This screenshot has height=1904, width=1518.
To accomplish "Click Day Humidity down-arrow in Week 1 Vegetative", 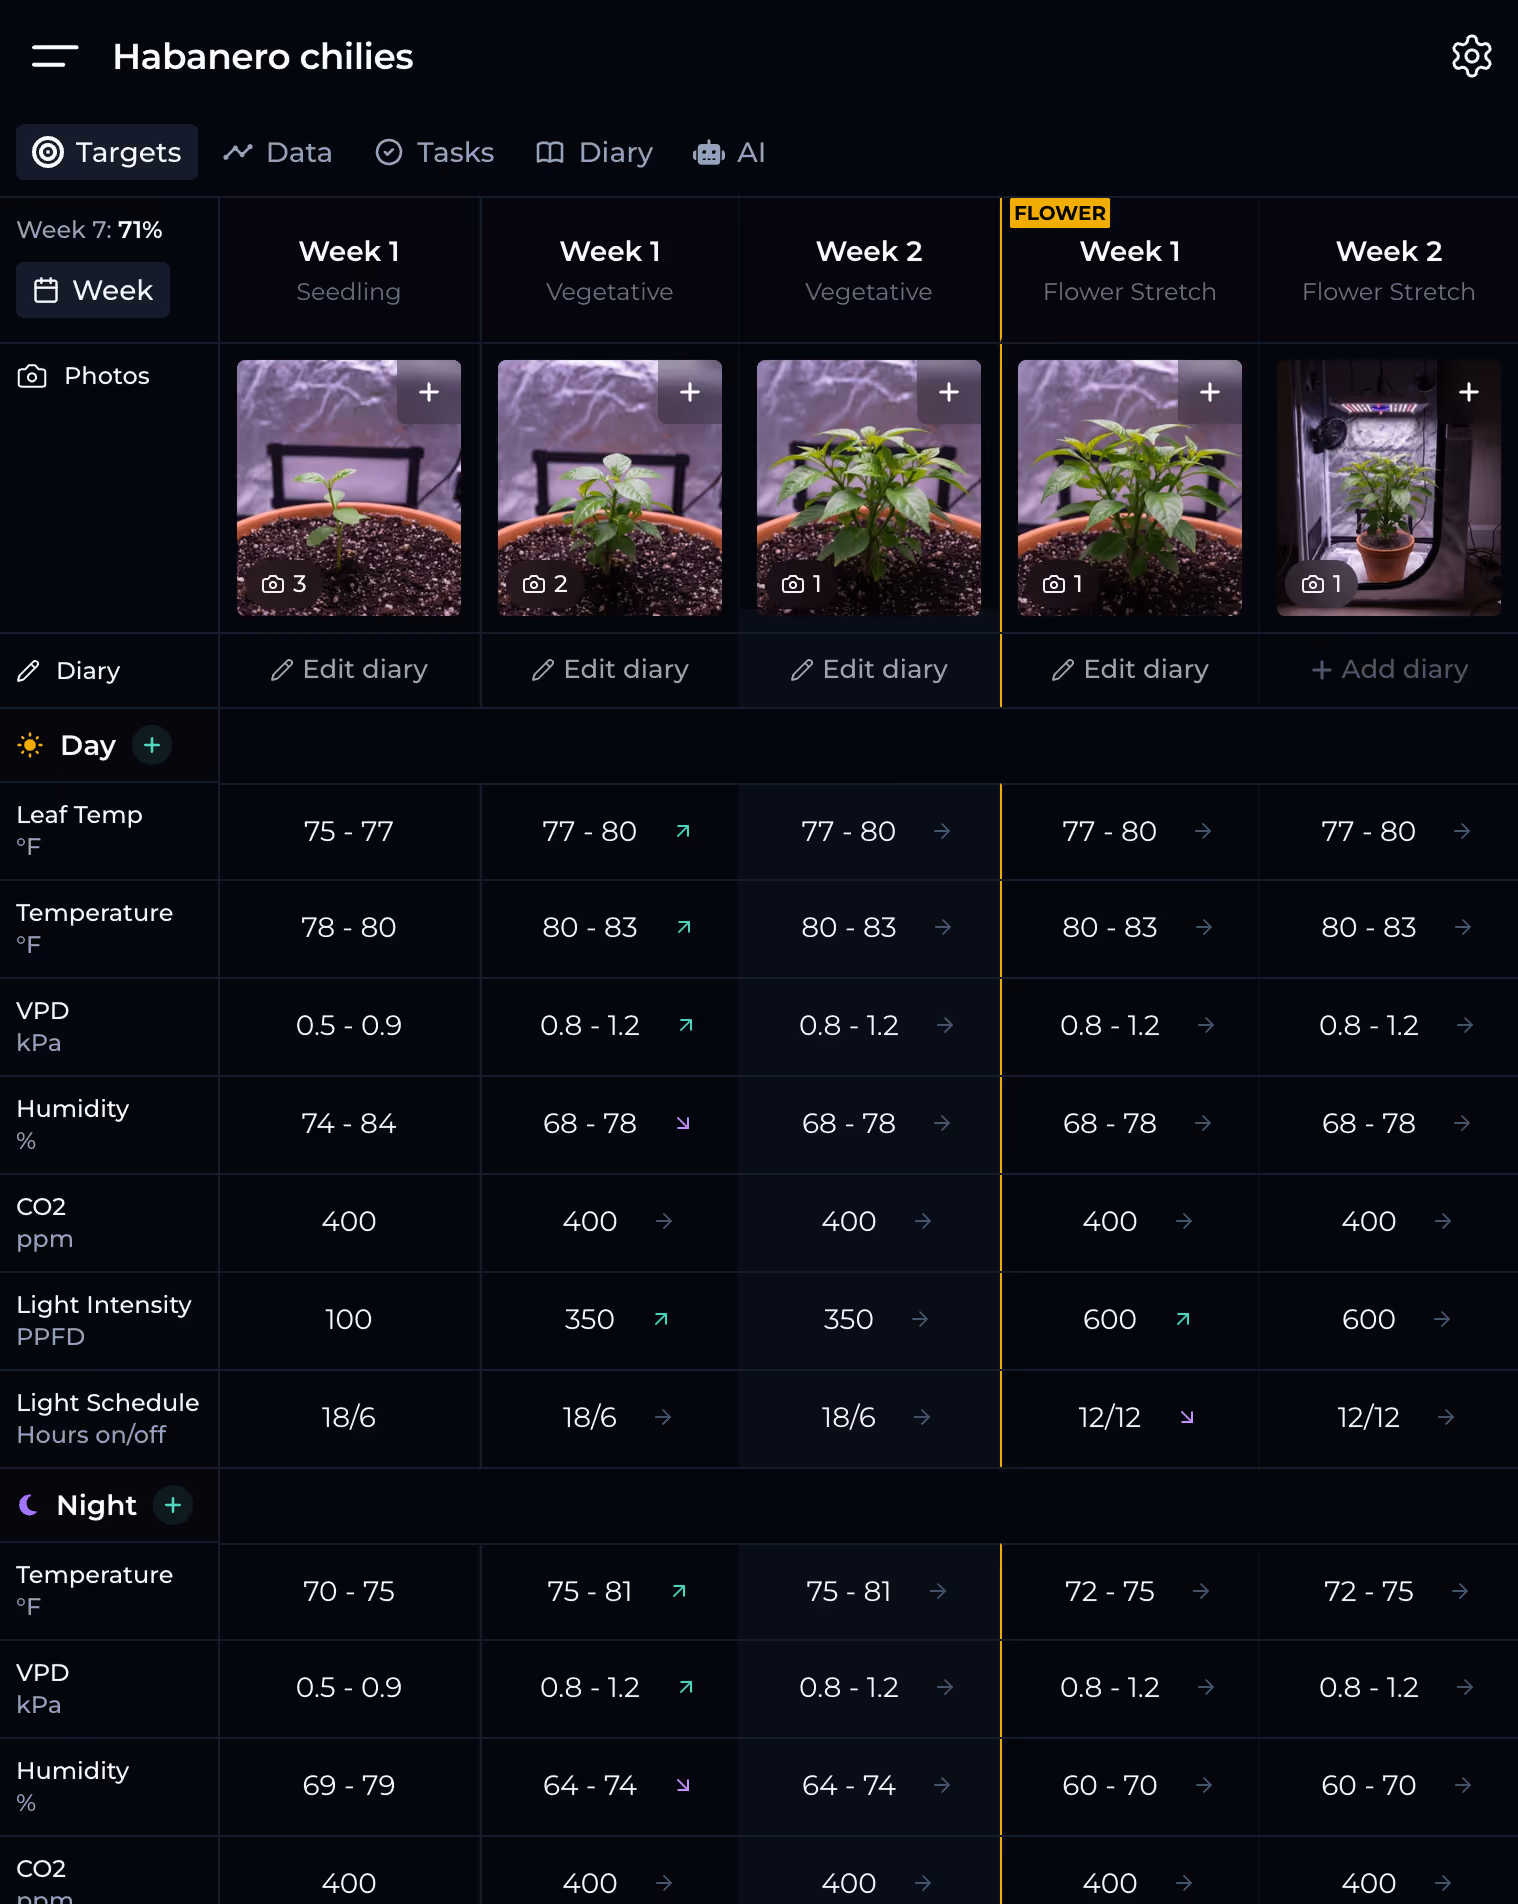I will pos(683,1123).
